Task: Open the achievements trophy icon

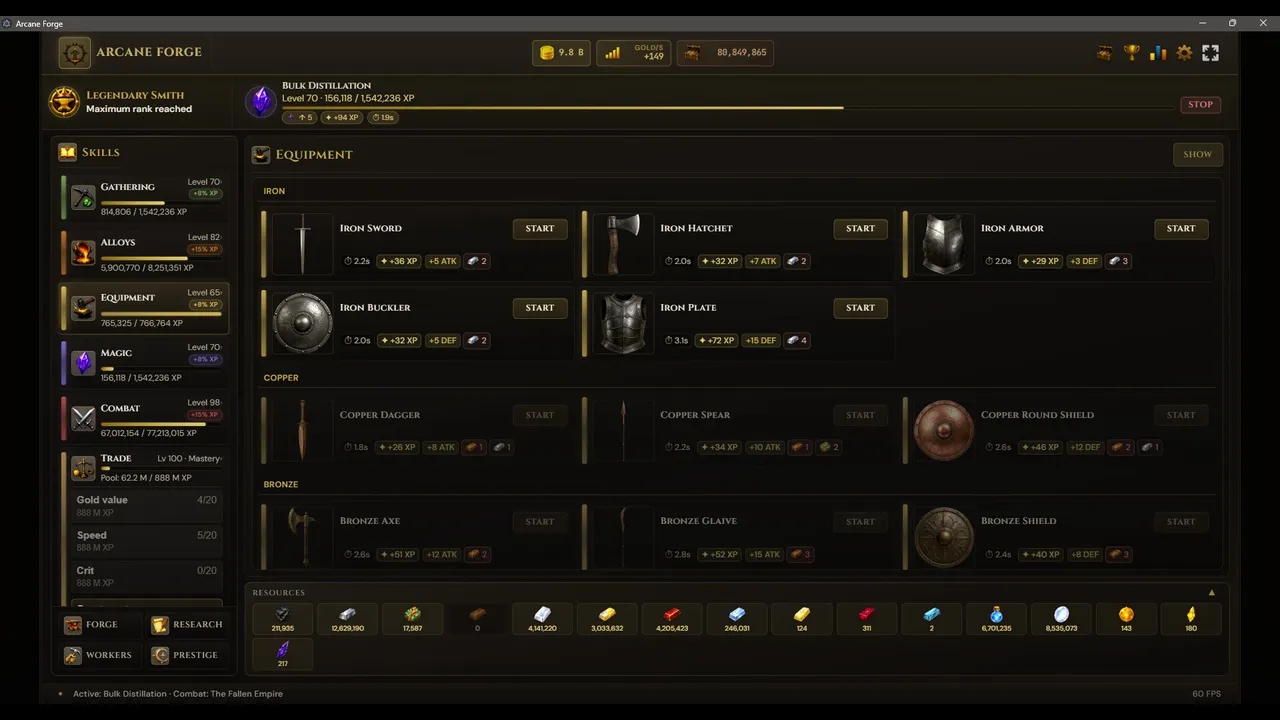Action: pyautogui.click(x=1131, y=53)
